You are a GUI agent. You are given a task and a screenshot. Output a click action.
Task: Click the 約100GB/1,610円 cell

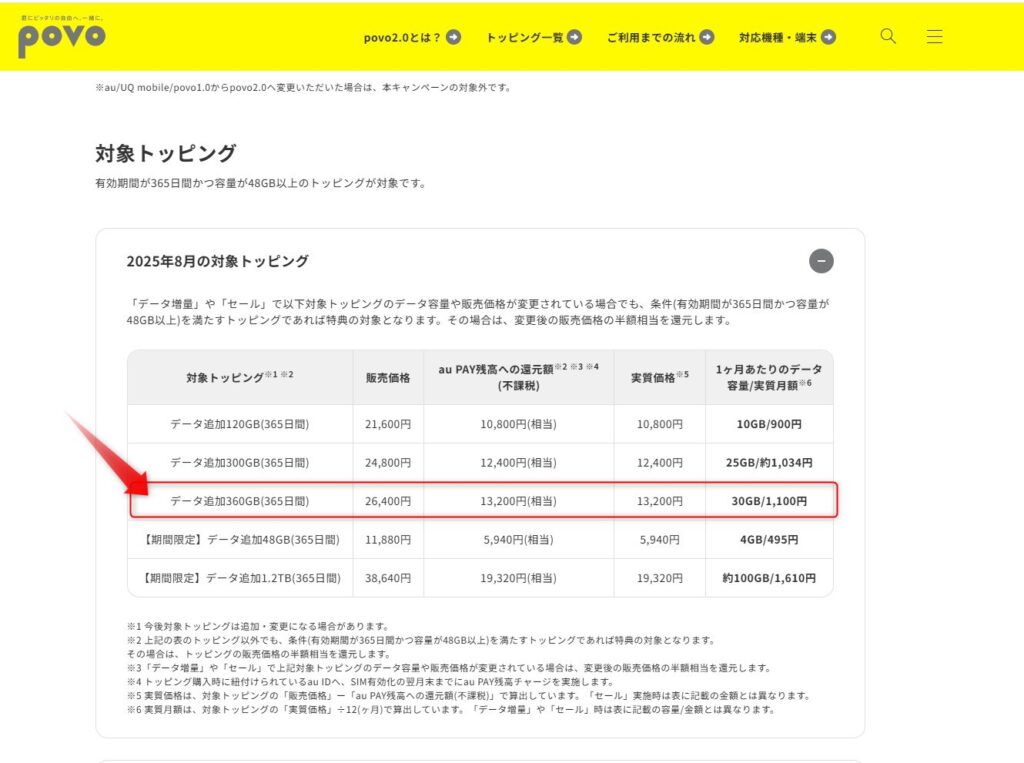click(x=769, y=578)
